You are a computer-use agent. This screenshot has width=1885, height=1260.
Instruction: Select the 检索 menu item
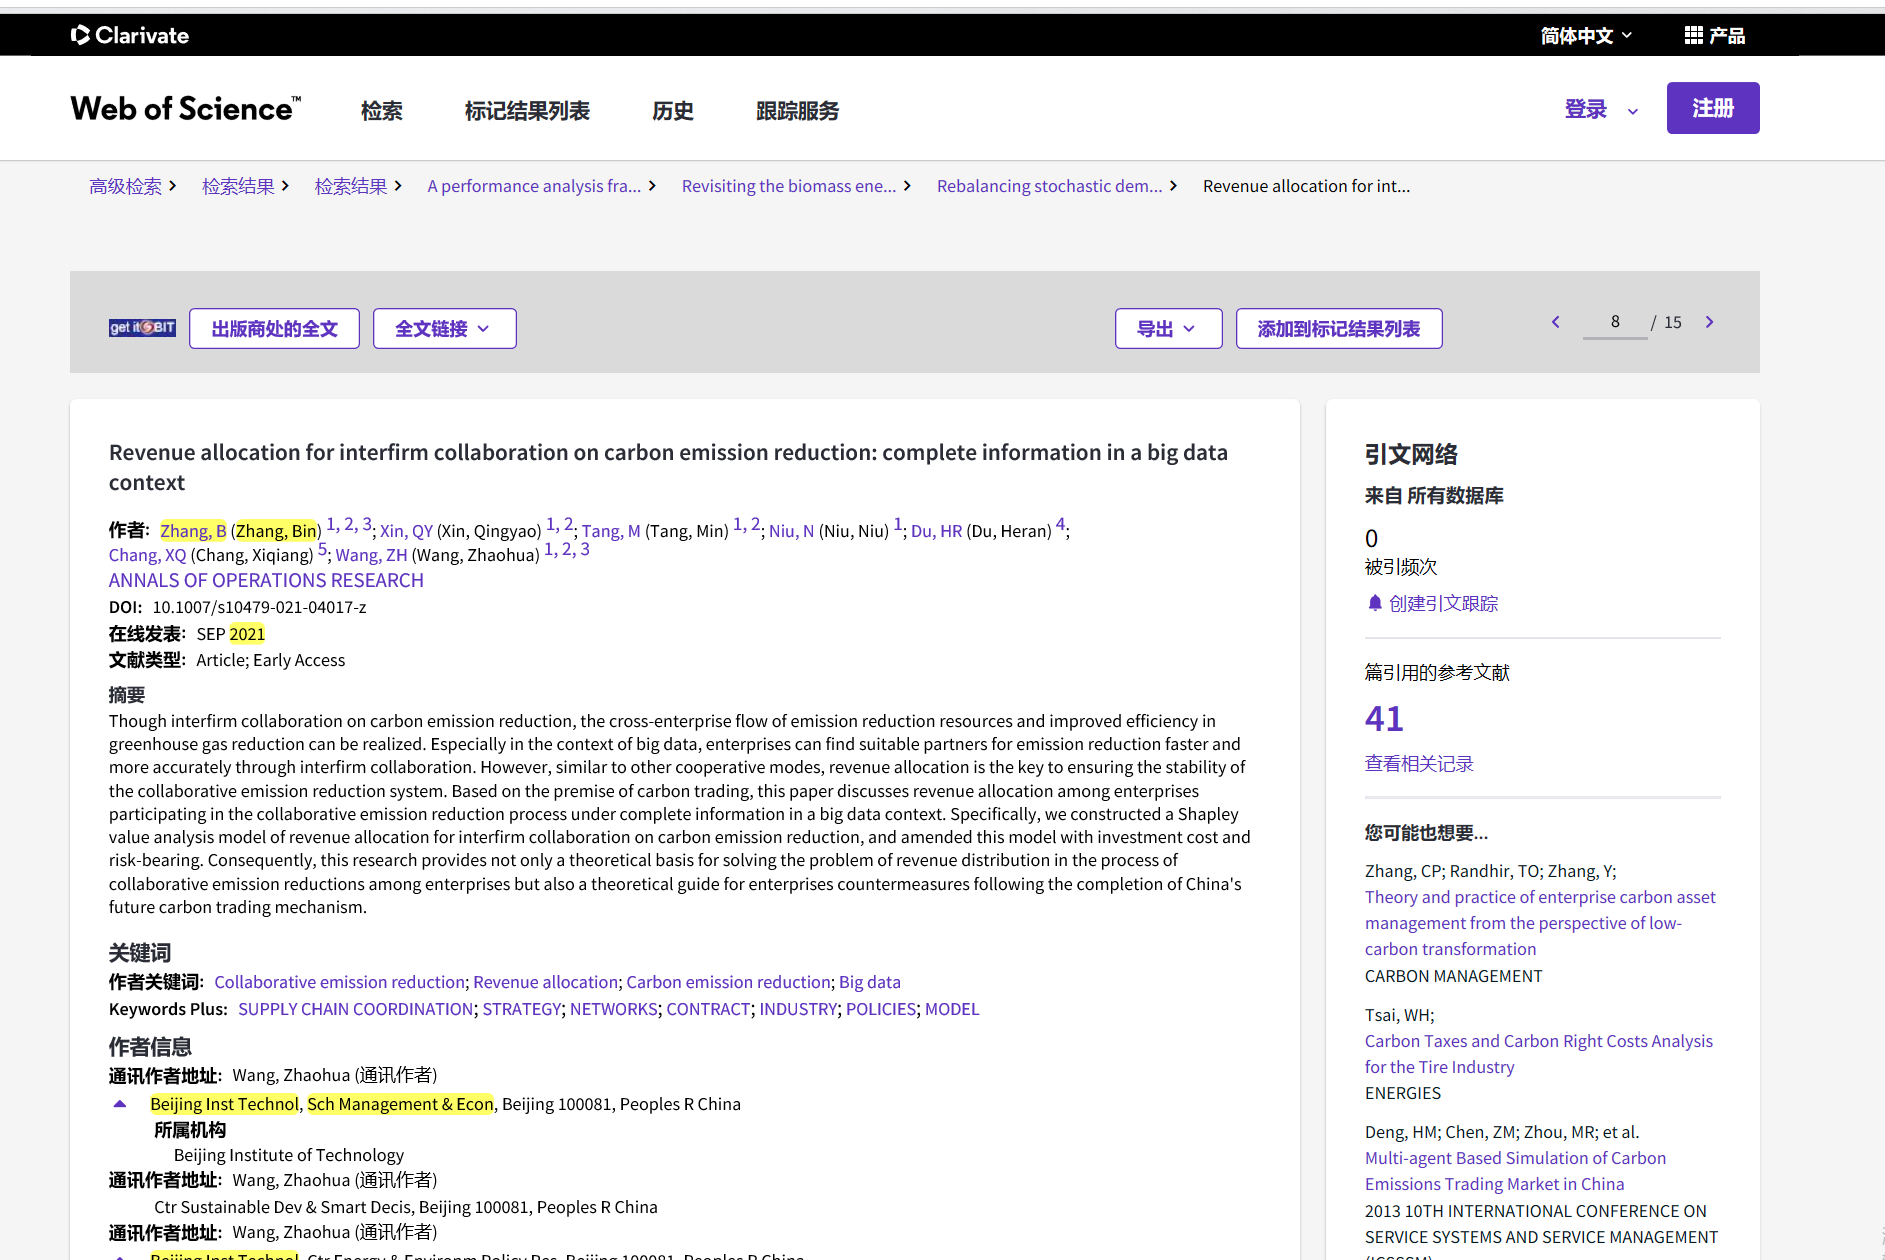(x=381, y=111)
